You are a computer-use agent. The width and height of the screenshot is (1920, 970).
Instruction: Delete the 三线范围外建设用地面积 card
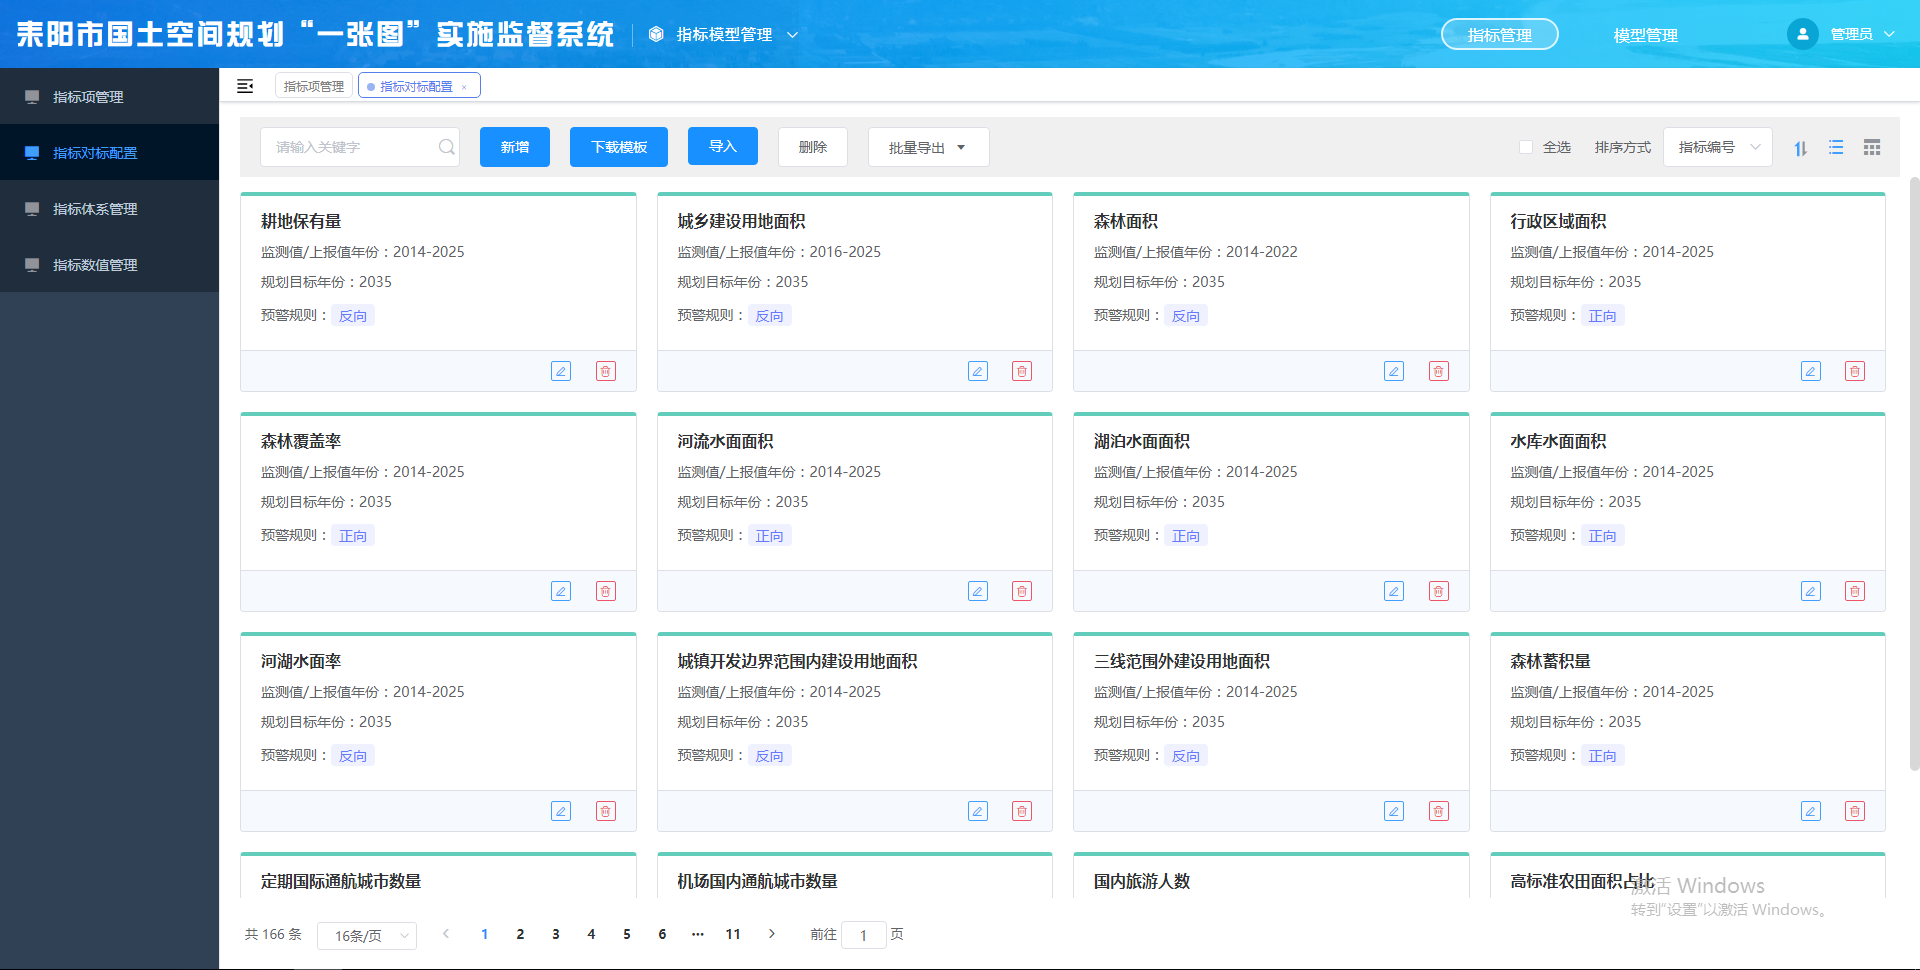(x=1439, y=811)
